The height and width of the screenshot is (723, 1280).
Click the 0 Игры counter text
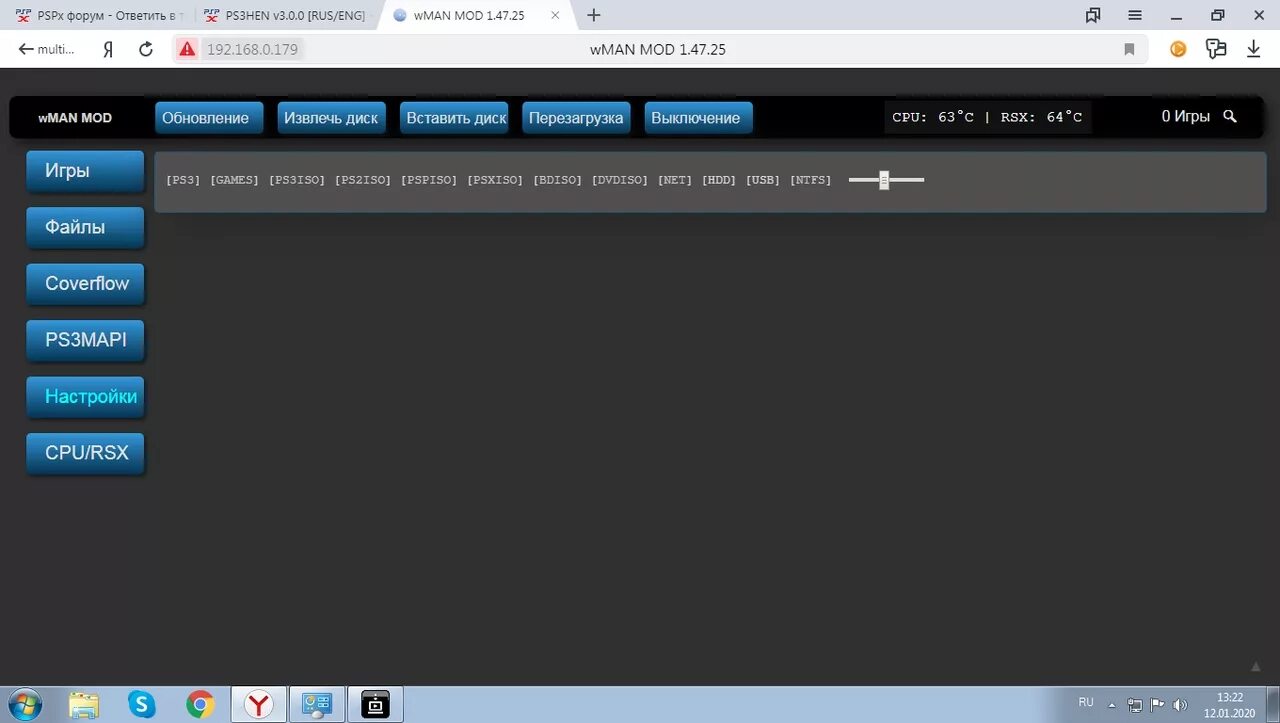1185,117
